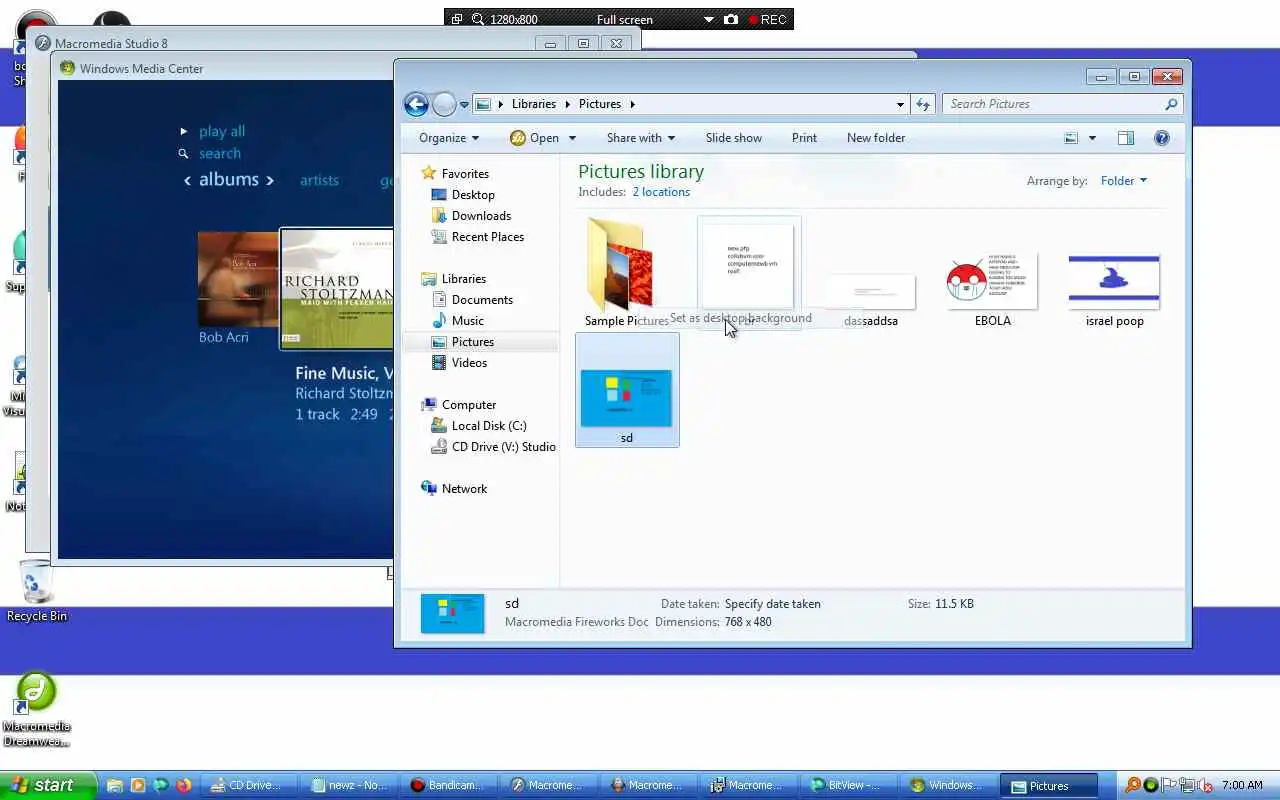Image resolution: width=1280 pixels, height=800 pixels.
Task: Click the Bandicam camera screenshot icon
Action: coord(731,19)
